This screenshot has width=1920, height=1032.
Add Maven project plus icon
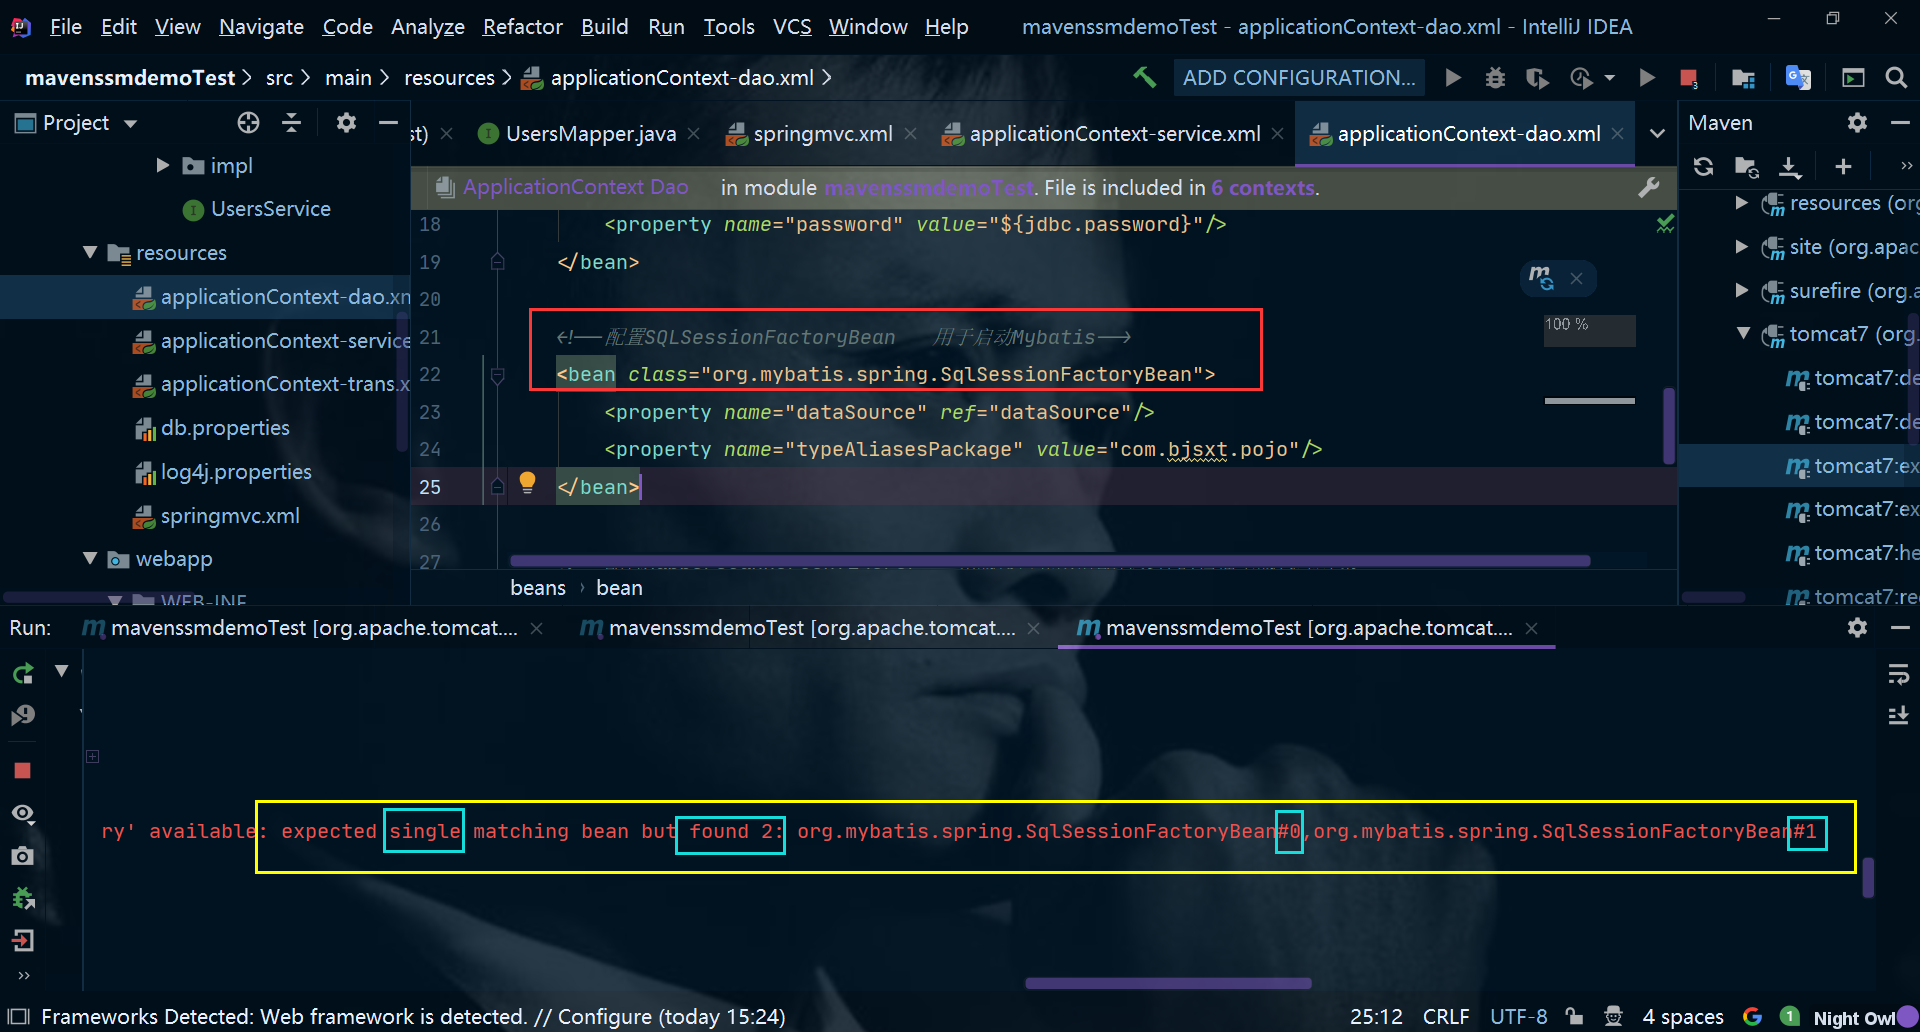tap(1843, 166)
